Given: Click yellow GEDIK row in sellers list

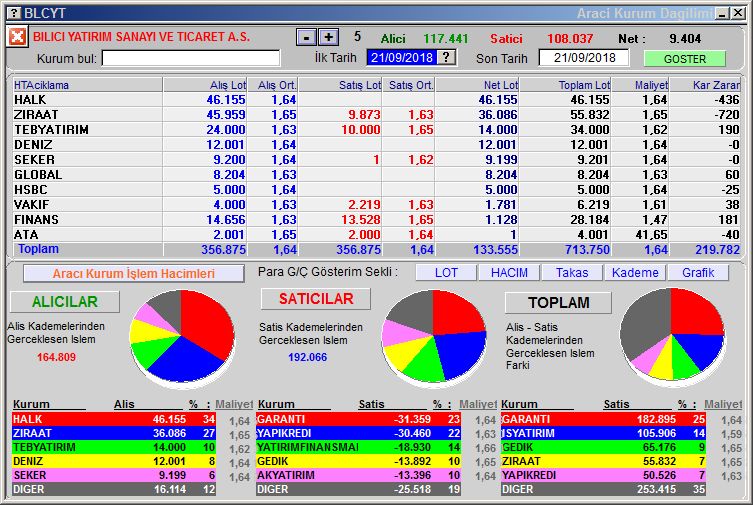Looking at the screenshot, I should [x=359, y=461].
